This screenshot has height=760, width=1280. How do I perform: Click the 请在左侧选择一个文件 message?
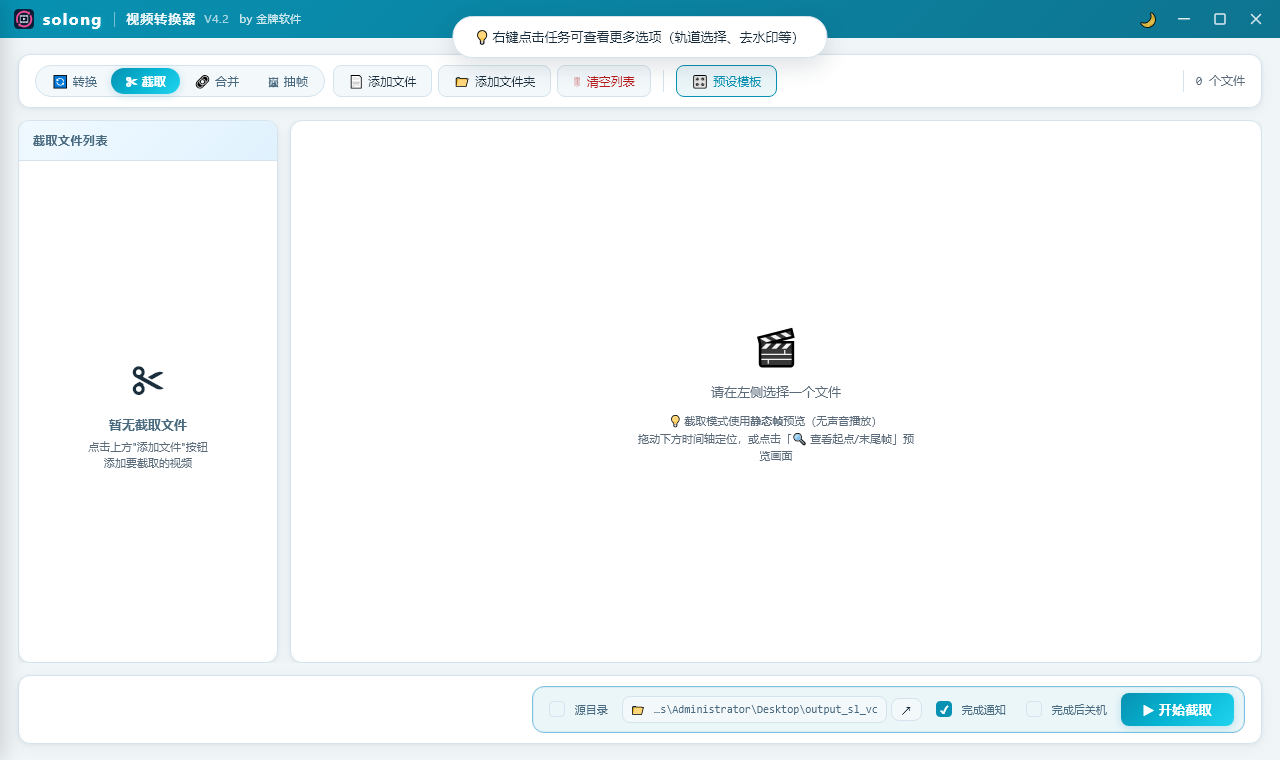776,392
